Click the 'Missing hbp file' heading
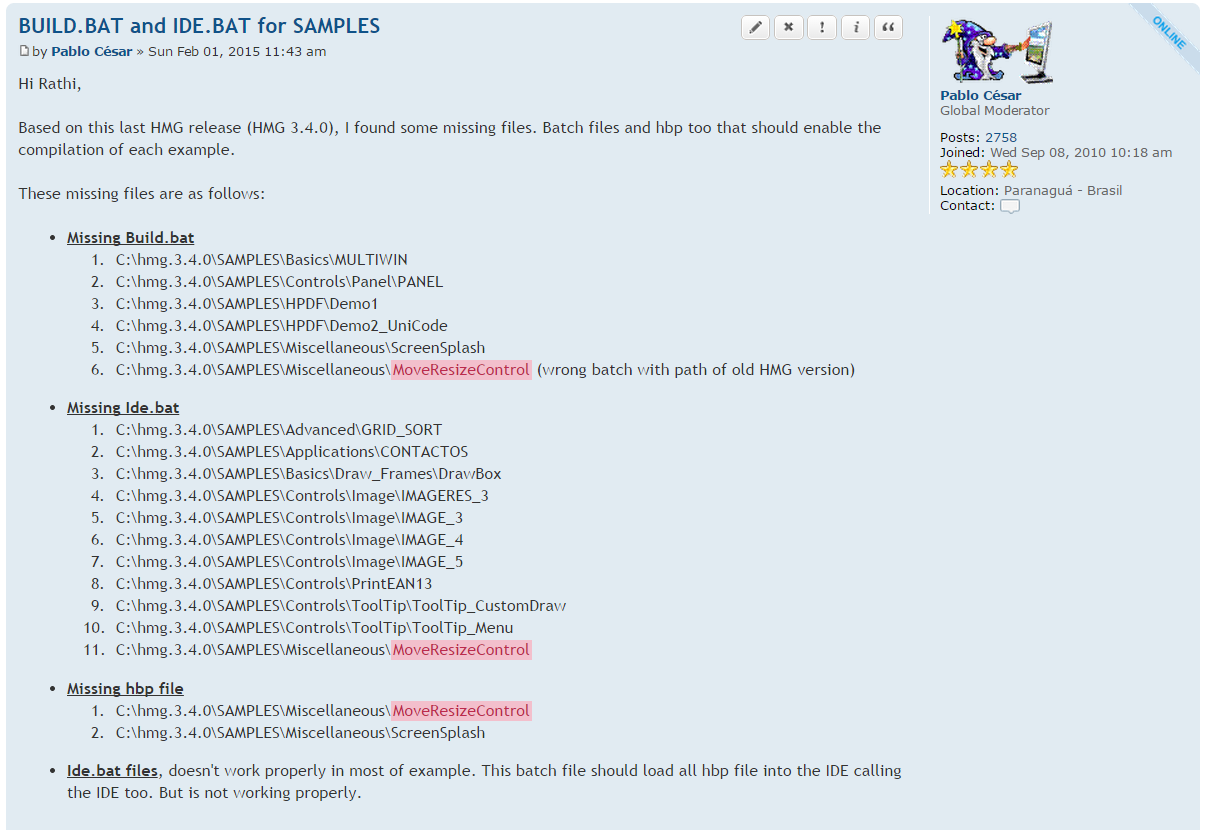The height and width of the screenshot is (830, 1206). click(125, 689)
